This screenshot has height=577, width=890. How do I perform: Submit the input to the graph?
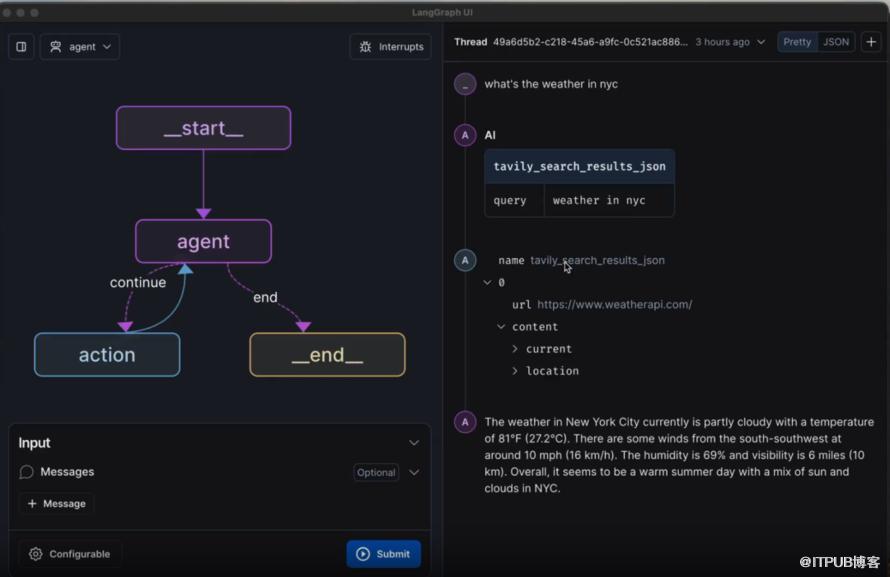(x=383, y=554)
